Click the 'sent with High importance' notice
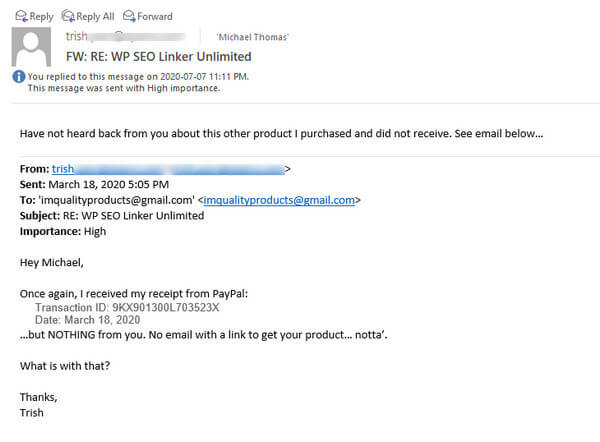This screenshot has height=442, width=600. click(124, 88)
